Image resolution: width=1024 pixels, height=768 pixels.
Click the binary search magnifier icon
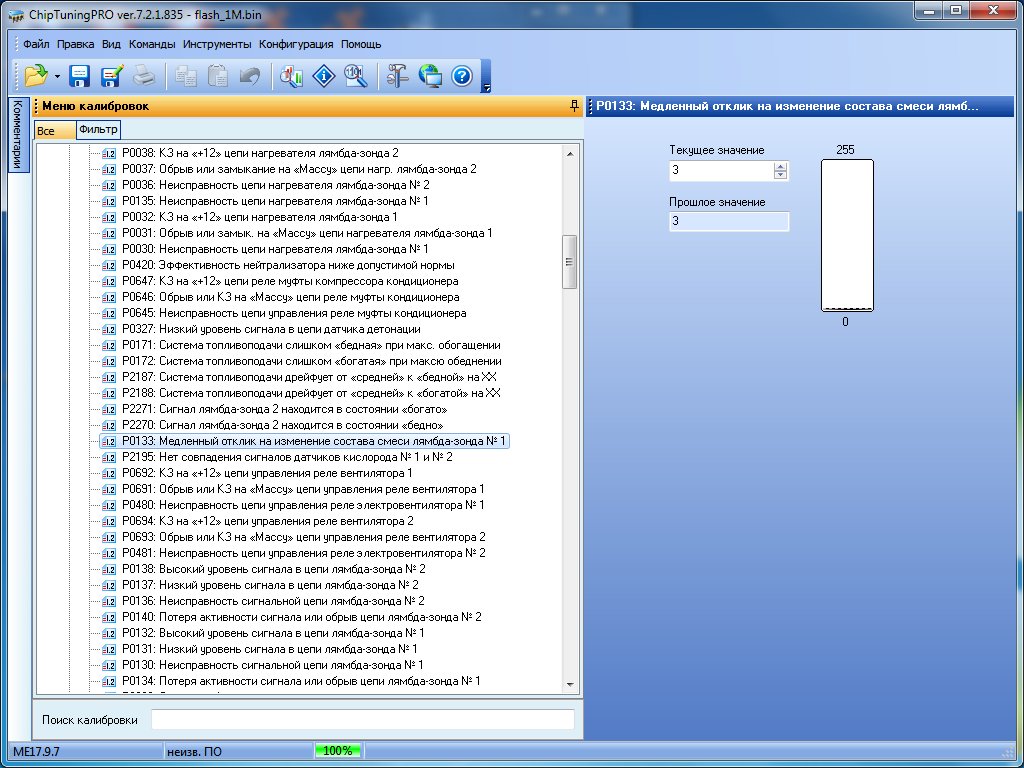click(x=354, y=75)
